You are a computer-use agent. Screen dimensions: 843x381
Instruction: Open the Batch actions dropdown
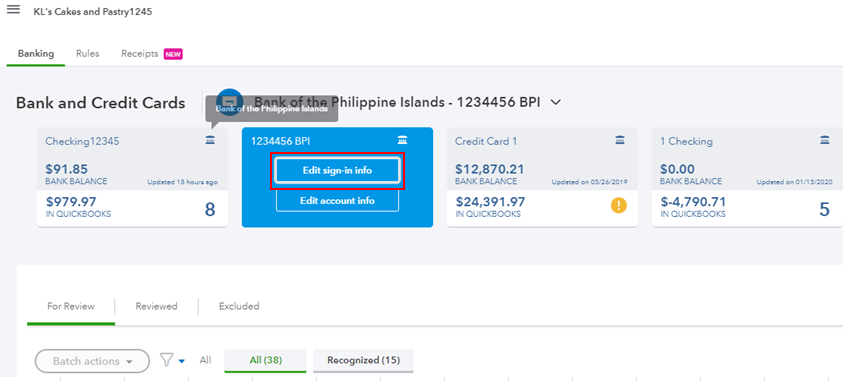92,361
